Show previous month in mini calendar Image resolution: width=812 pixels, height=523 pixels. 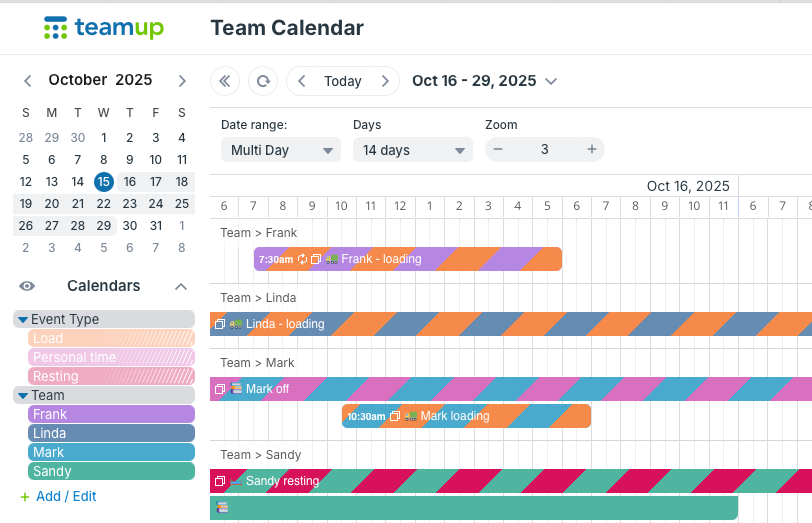pos(27,81)
